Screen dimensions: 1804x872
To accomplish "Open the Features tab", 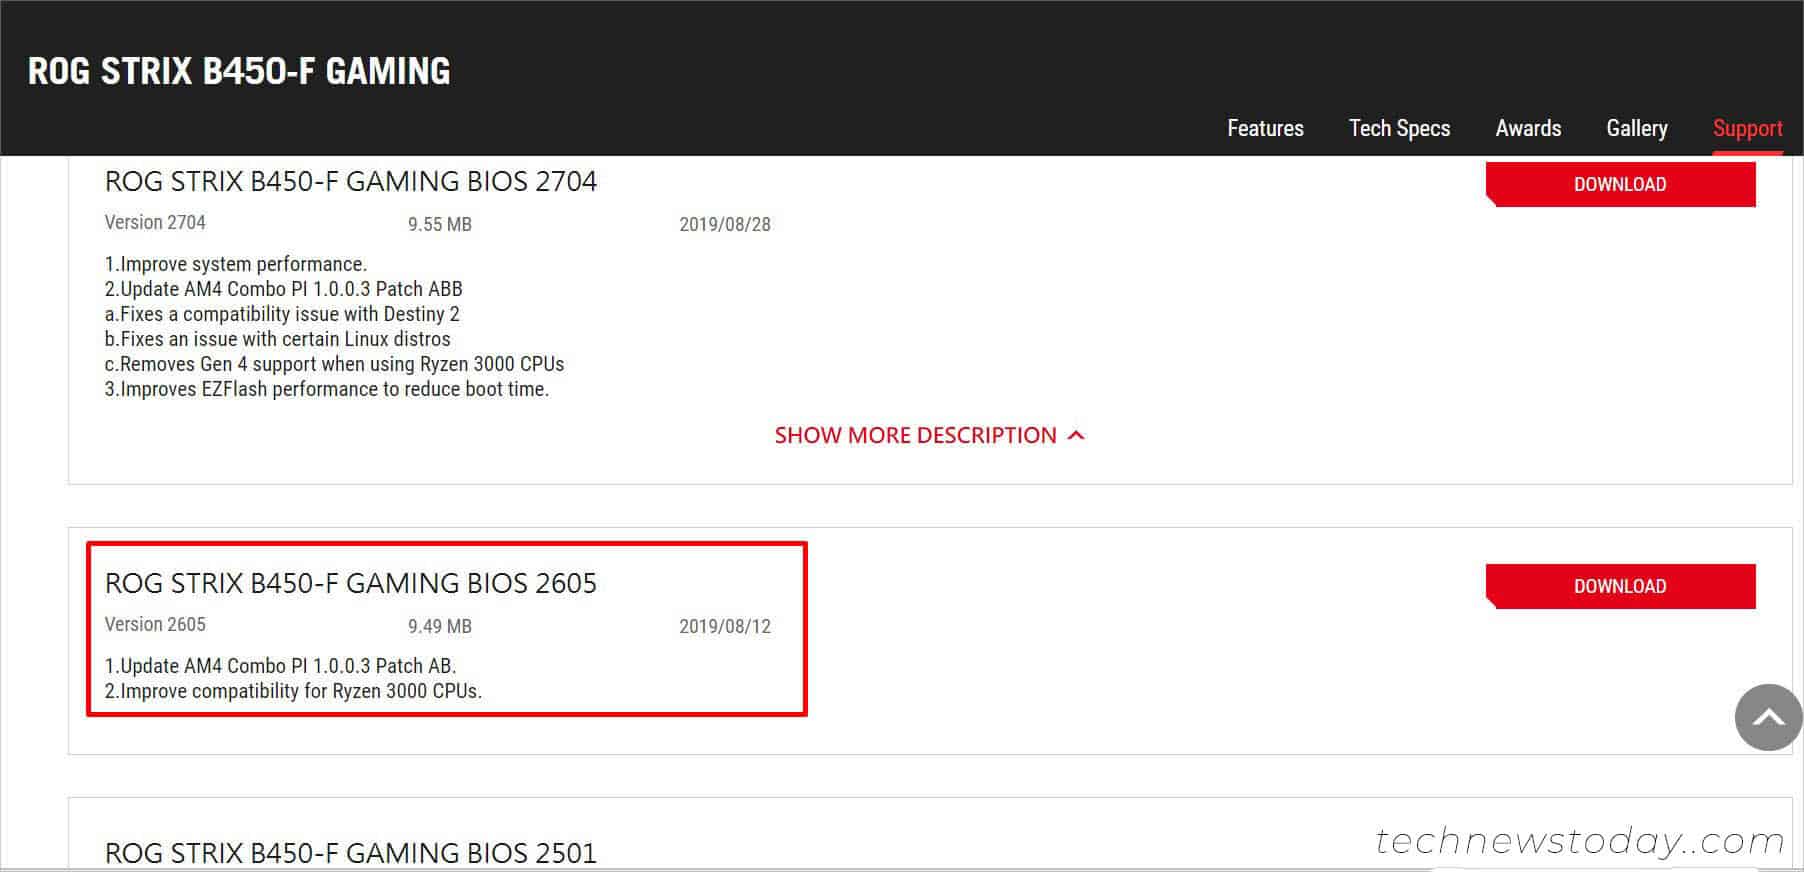I will point(1265,128).
